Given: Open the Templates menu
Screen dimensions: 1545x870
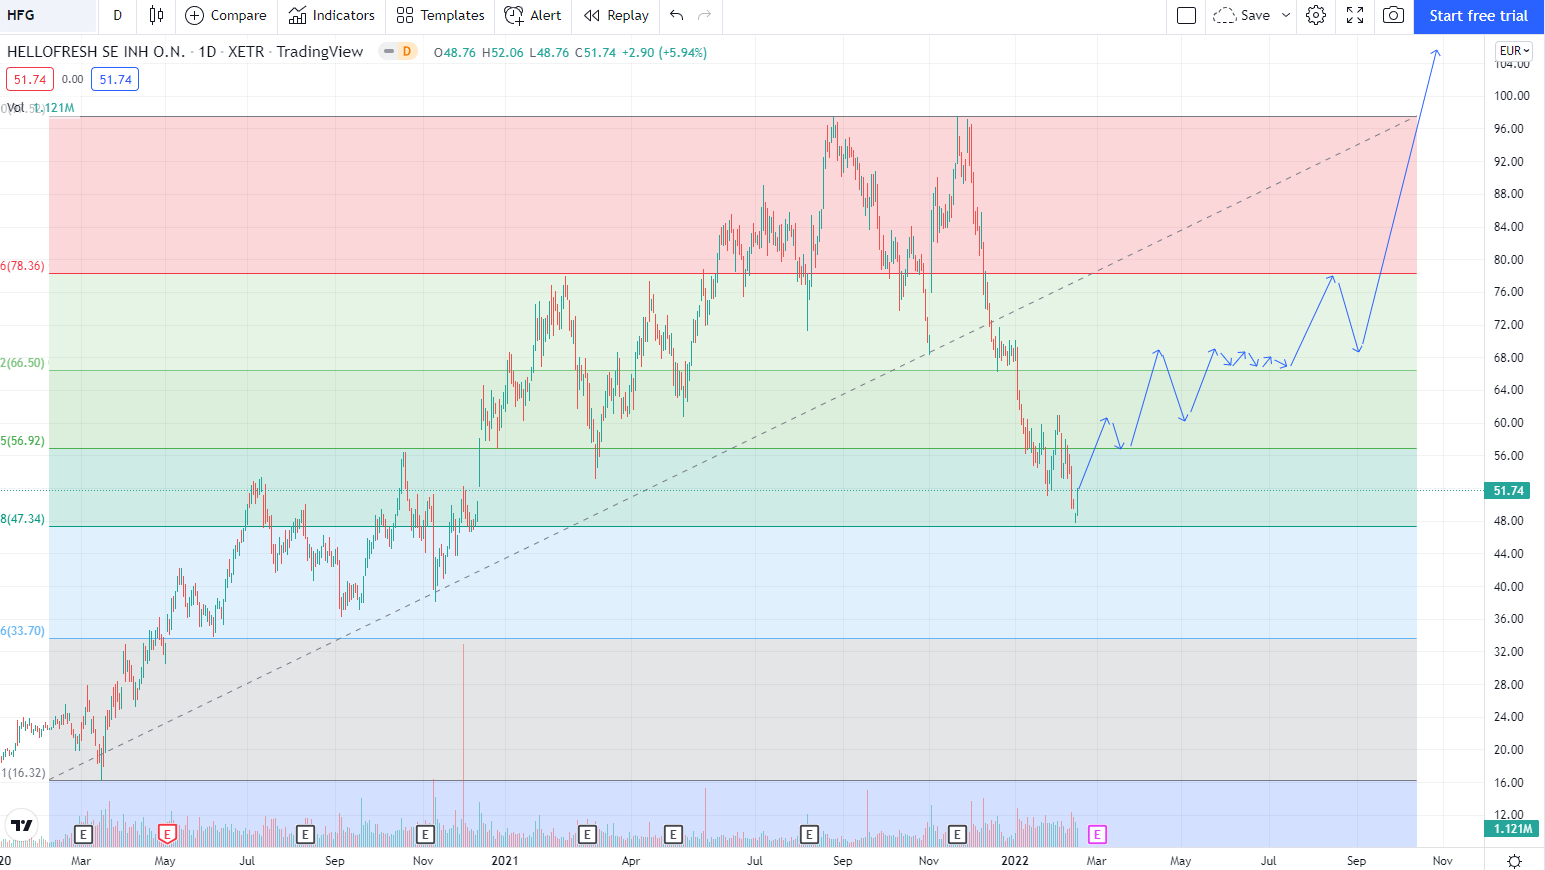Looking at the screenshot, I should (440, 16).
